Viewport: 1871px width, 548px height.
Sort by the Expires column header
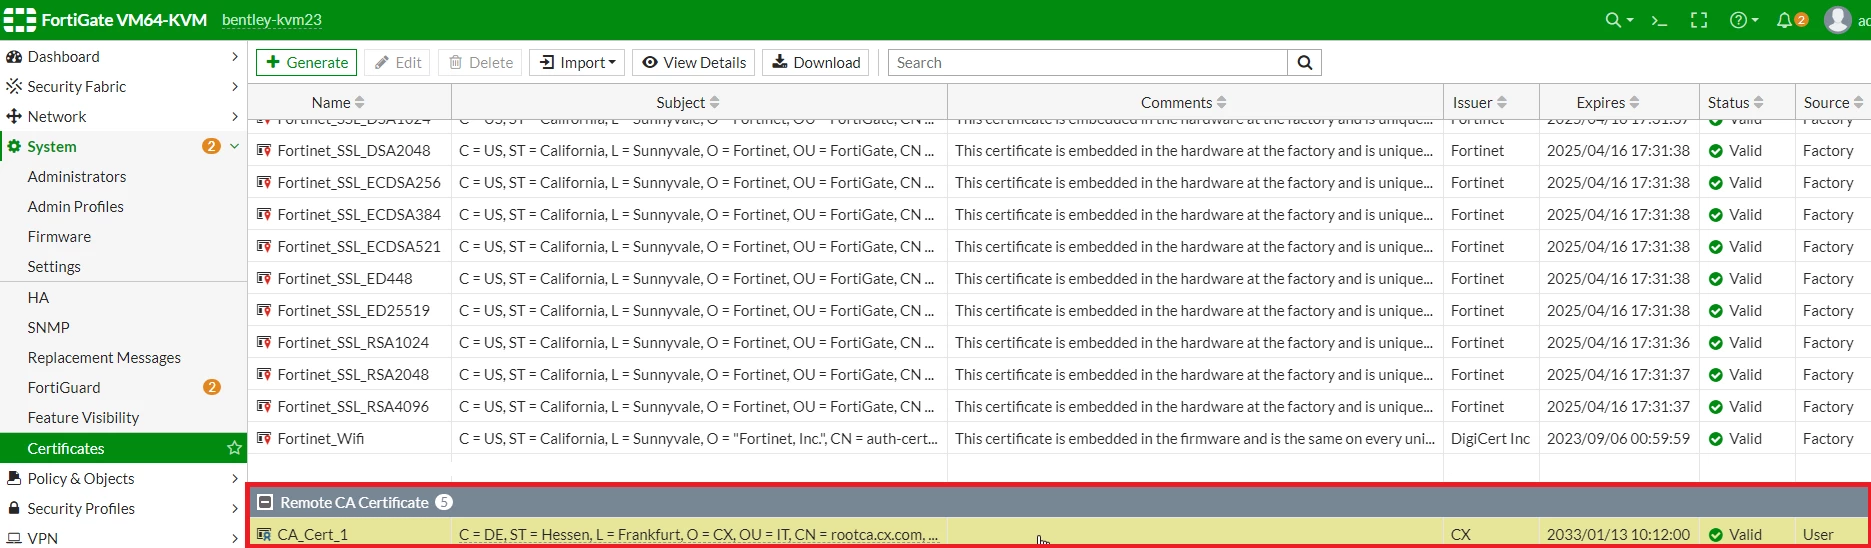point(1608,102)
